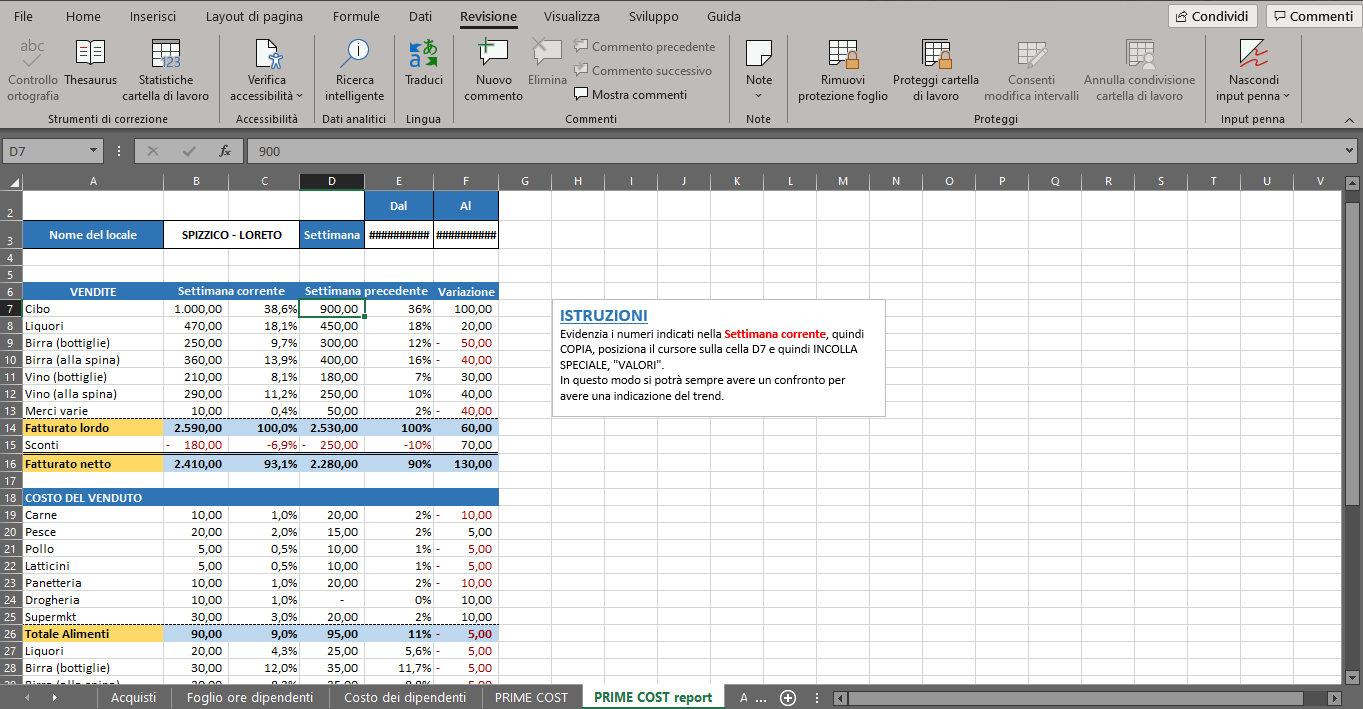Open the Note dropdown menu
This screenshot has height=709, width=1363.
758,96
